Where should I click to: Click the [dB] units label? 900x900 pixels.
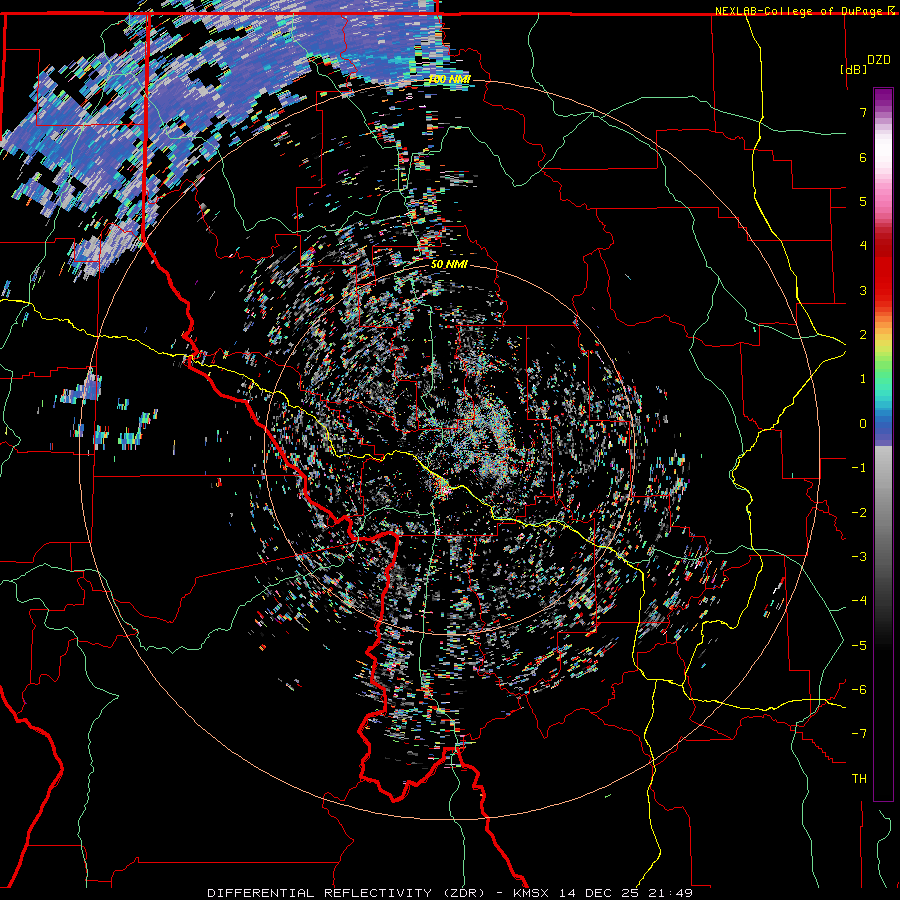click(853, 69)
